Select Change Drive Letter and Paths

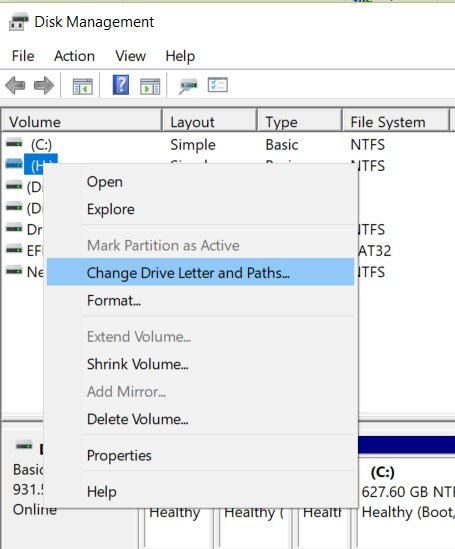[200, 272]
